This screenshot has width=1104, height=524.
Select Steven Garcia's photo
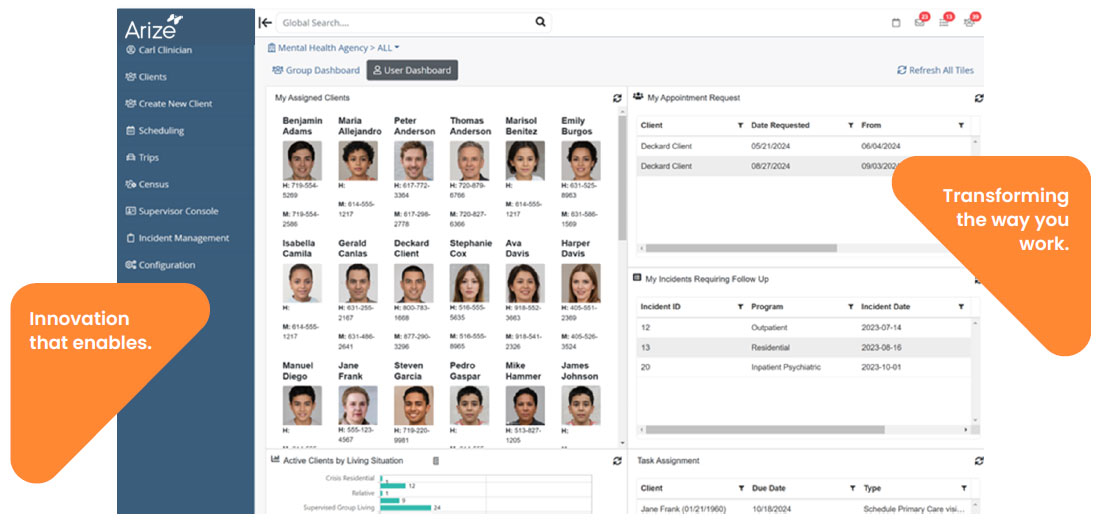tap(413, 405)
